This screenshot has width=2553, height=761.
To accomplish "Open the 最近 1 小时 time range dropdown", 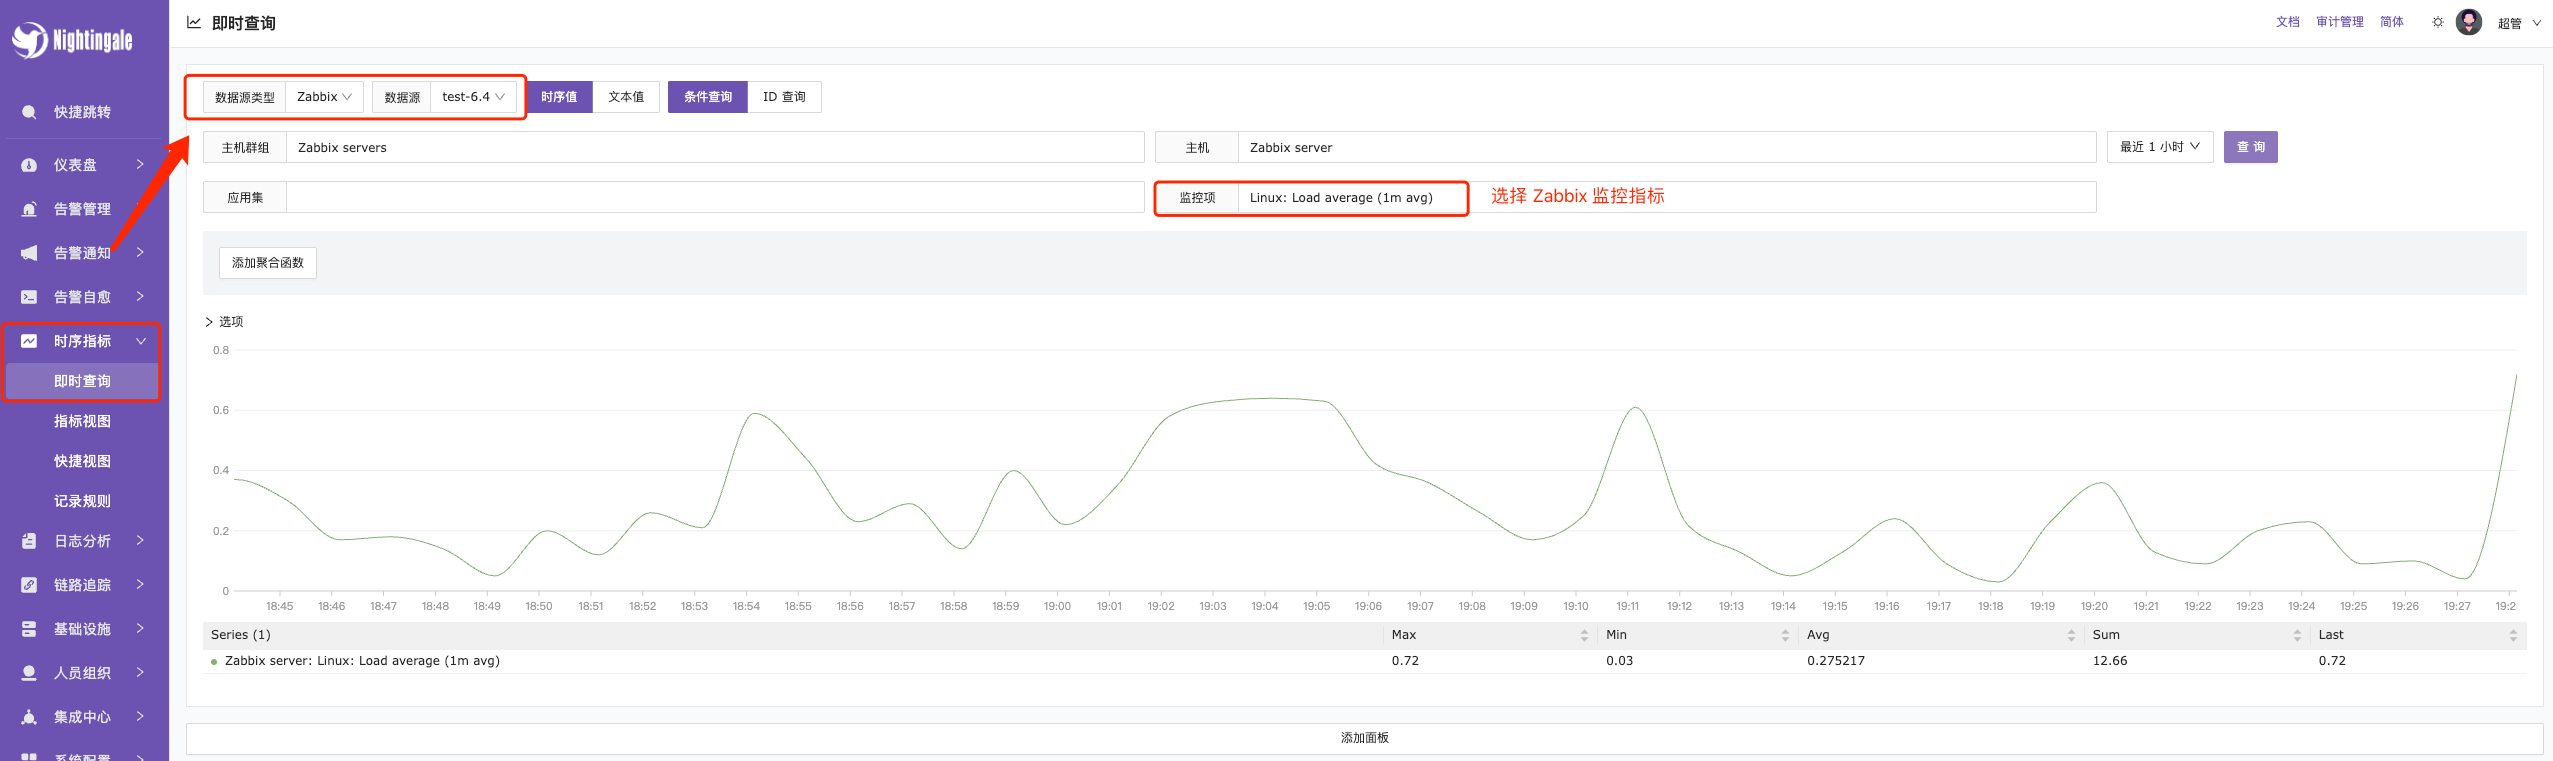I will (2160, 147).
